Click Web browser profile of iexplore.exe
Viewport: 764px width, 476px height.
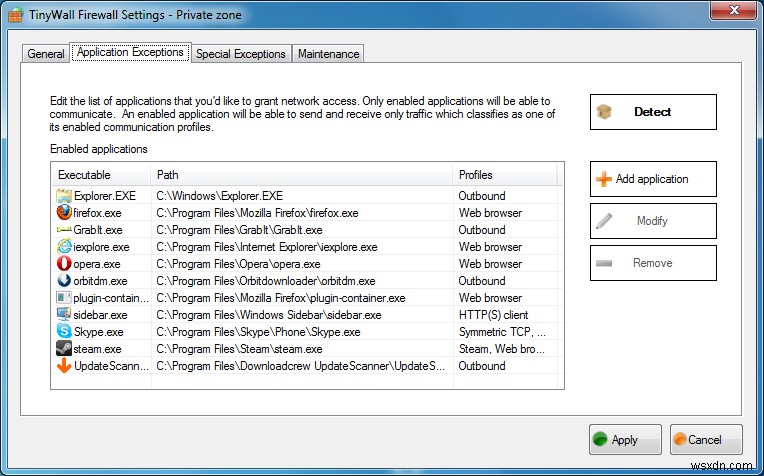(490, 247)
